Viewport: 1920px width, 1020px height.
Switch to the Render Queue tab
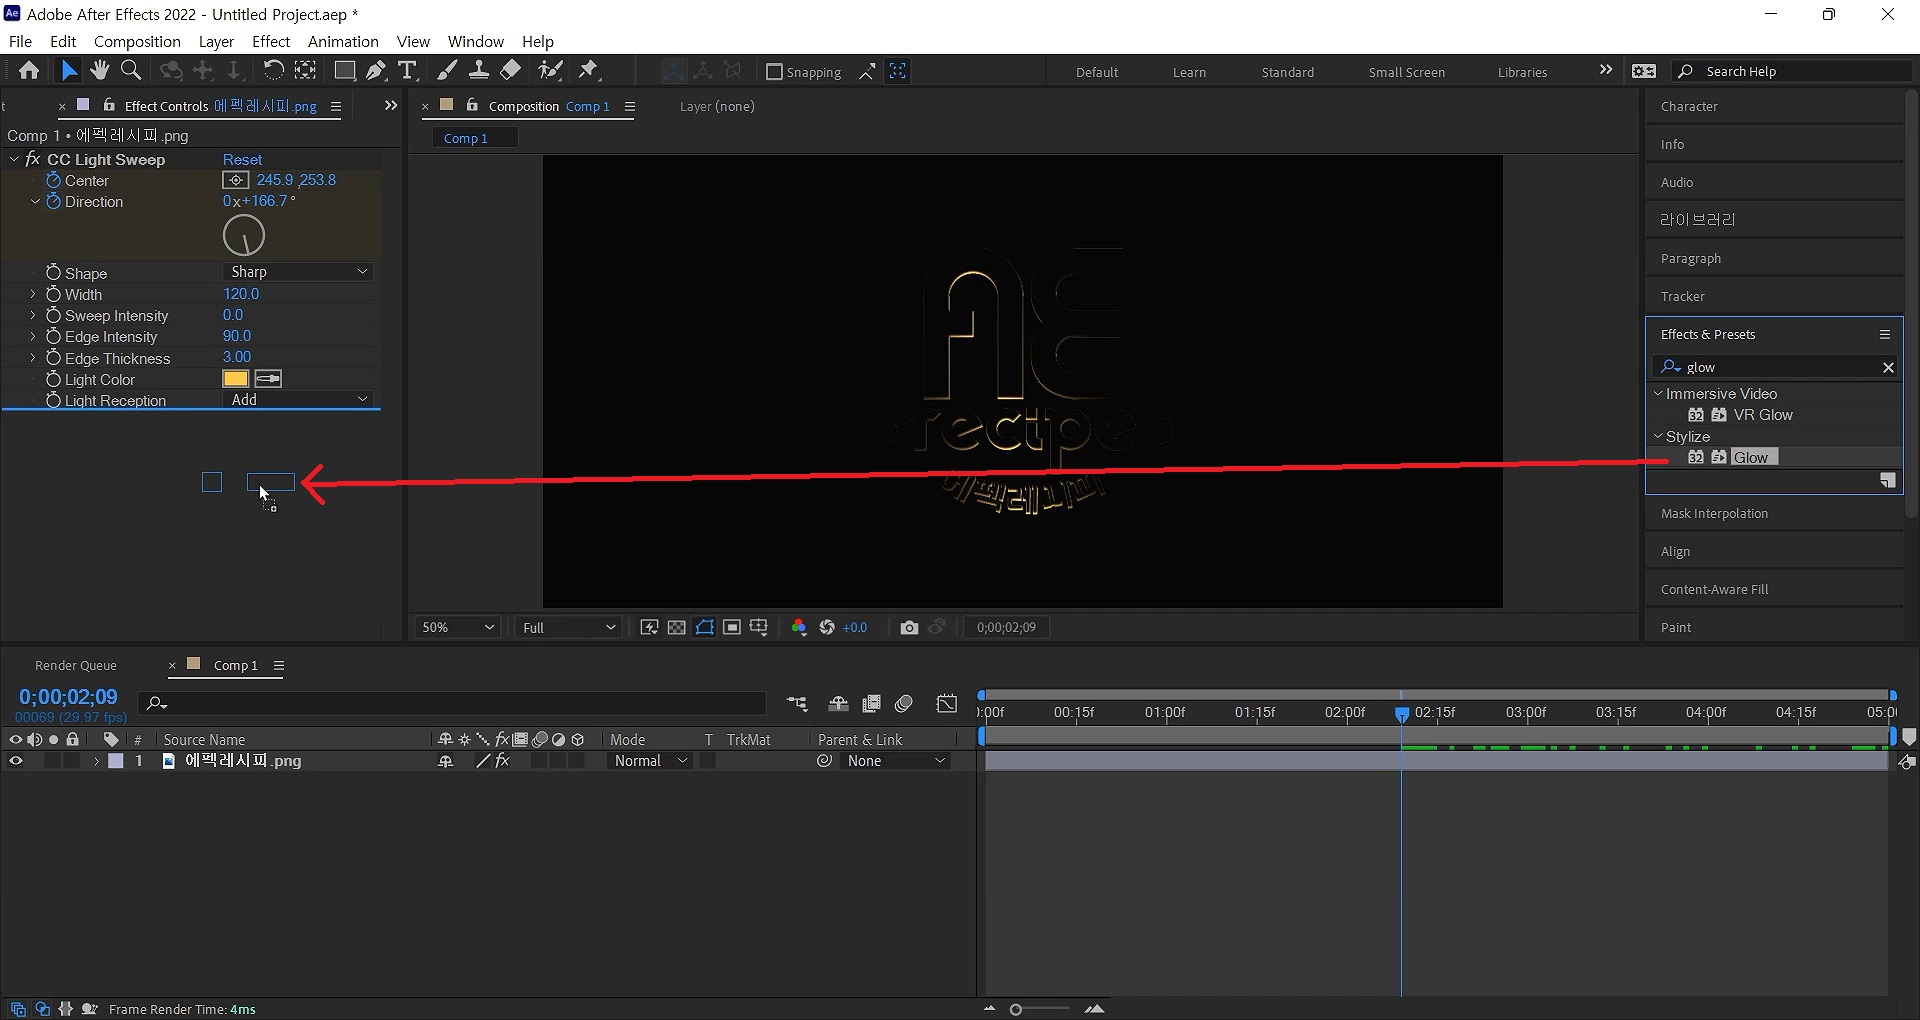(x=76, y=665)
